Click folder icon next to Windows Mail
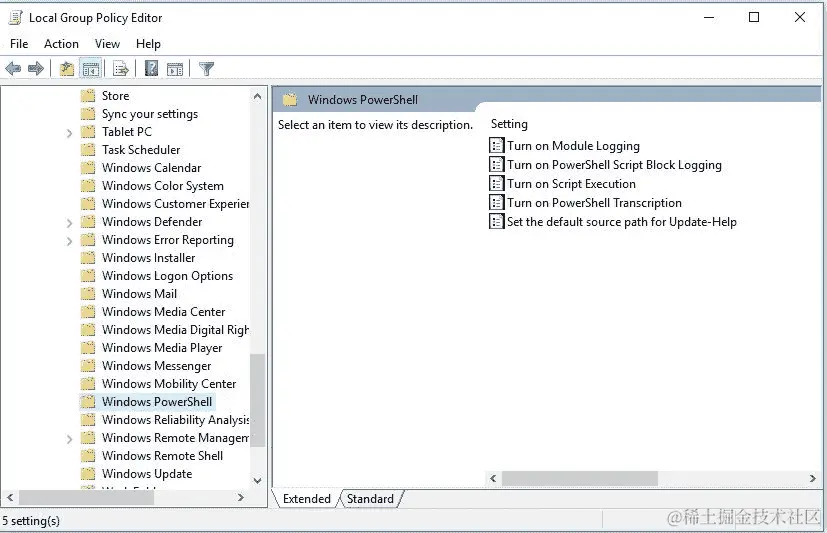The width and height of the screenshot is (827, 533). (88, 293)
